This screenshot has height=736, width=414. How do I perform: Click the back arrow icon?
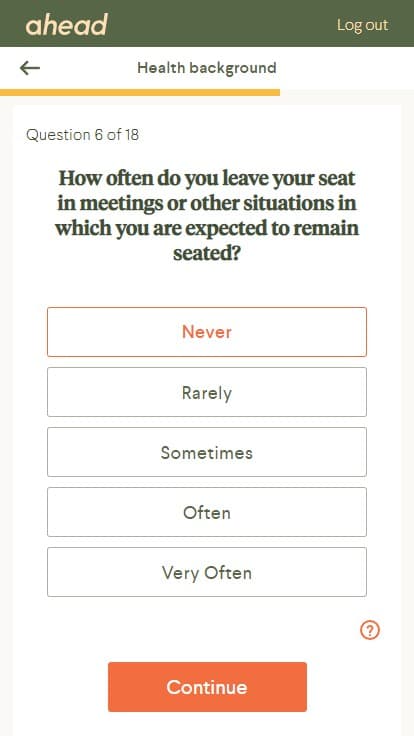[30, 68]
